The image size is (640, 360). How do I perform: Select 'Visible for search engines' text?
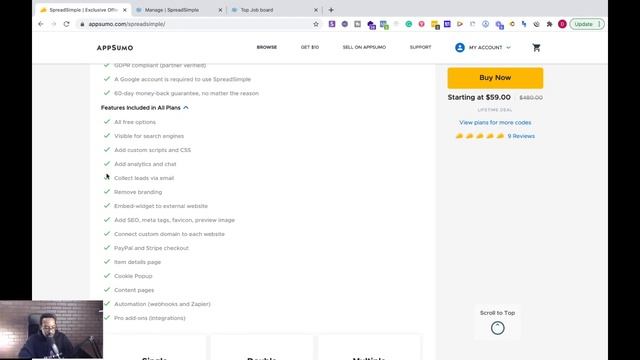pyautogui.click(x=149, y=136)
